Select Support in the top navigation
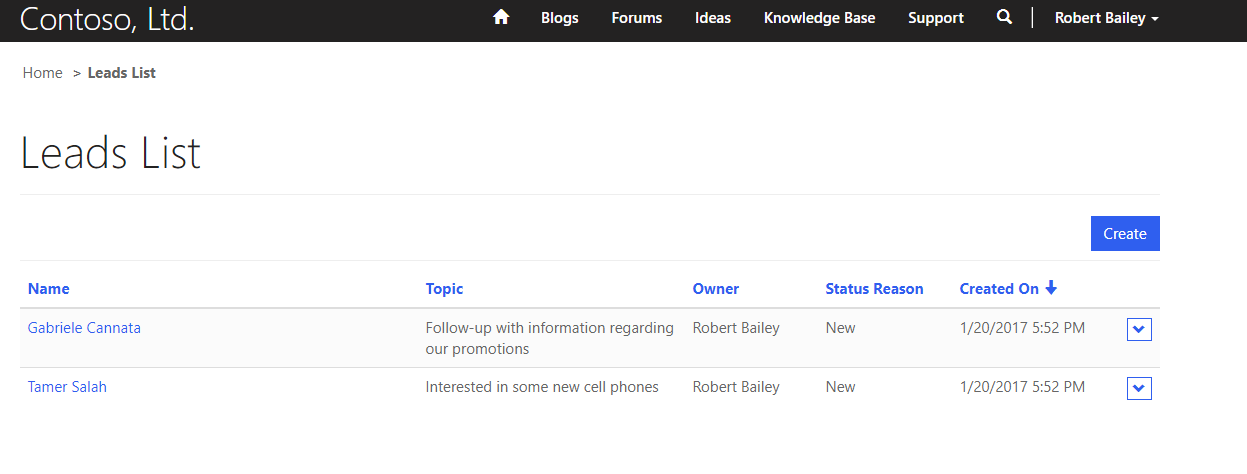This screenshot has width=1247, height=474. coord(935,18)
